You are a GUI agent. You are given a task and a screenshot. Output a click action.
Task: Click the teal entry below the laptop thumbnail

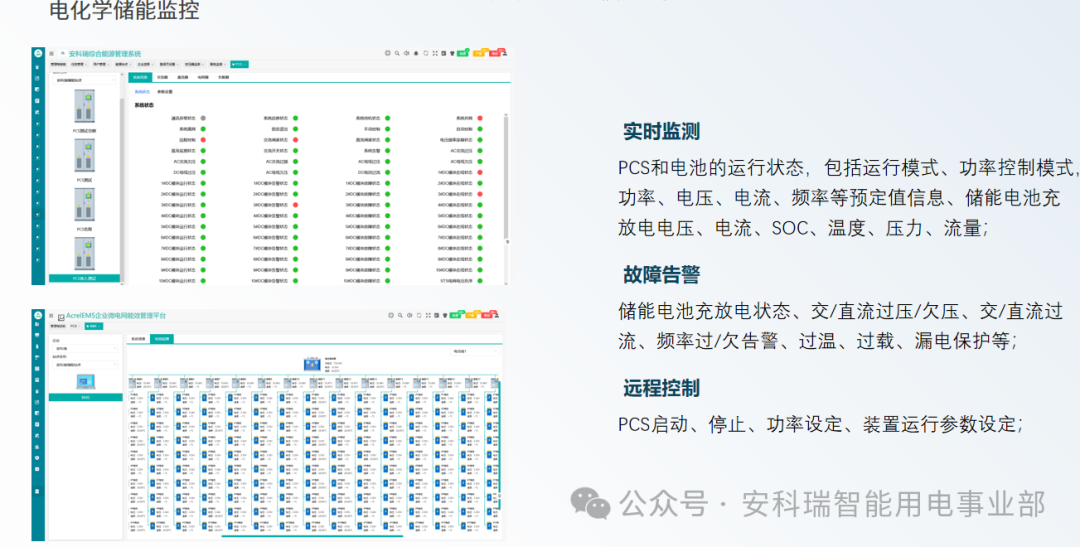(86, 398)
